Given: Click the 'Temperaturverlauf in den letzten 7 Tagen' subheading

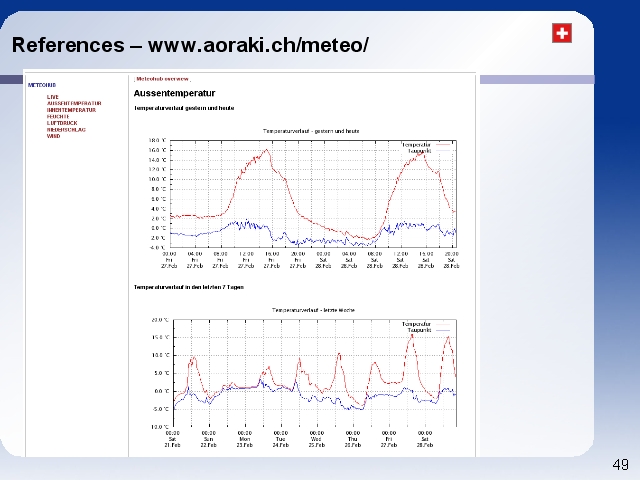Looking at the screenshot, I should (x=189, y=287).
